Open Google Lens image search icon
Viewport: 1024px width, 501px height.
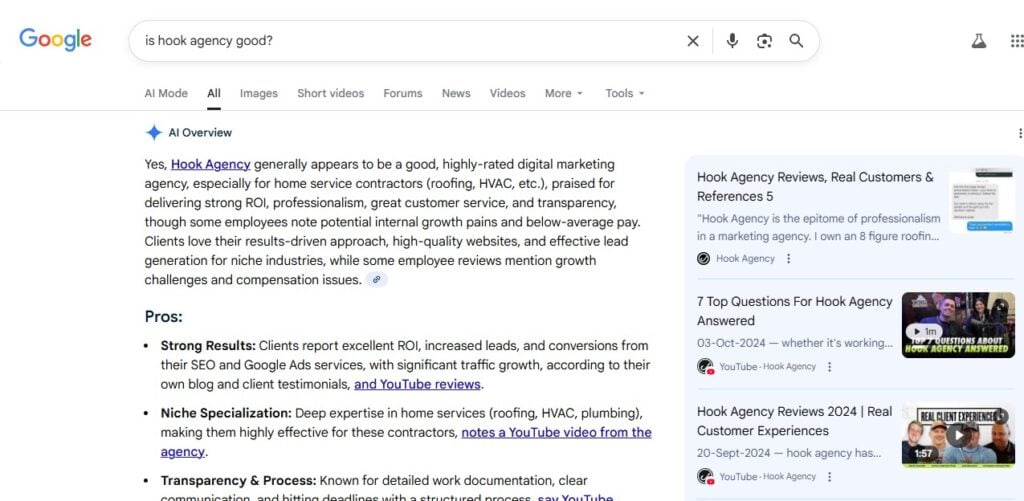click(764, 41)
